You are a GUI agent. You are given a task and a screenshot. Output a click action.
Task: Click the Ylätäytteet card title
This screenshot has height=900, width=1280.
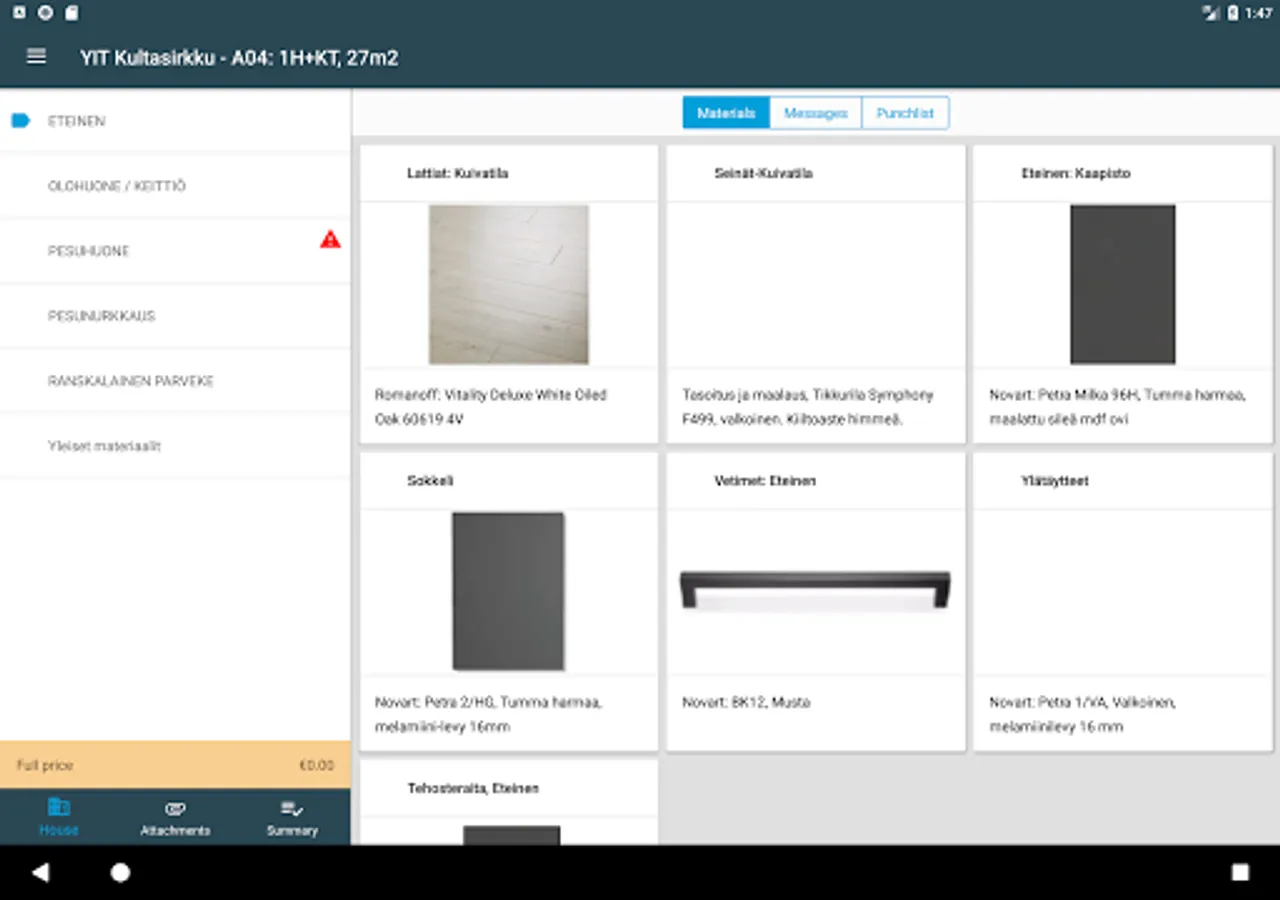pos(1055,481)
